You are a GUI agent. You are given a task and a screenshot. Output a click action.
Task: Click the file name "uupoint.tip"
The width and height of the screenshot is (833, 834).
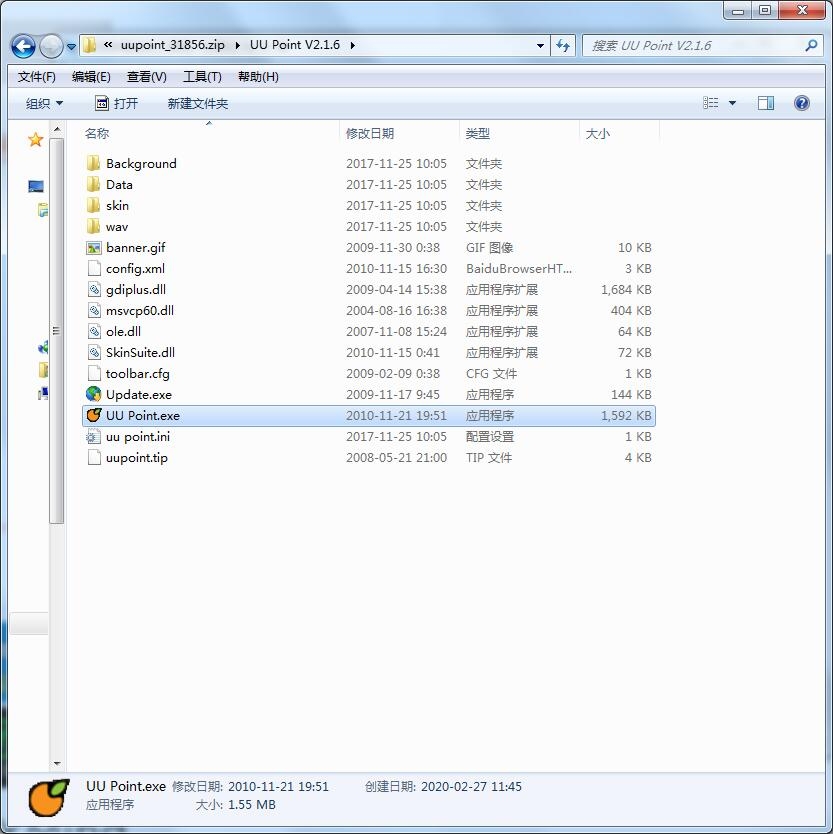tap(137, 458)
